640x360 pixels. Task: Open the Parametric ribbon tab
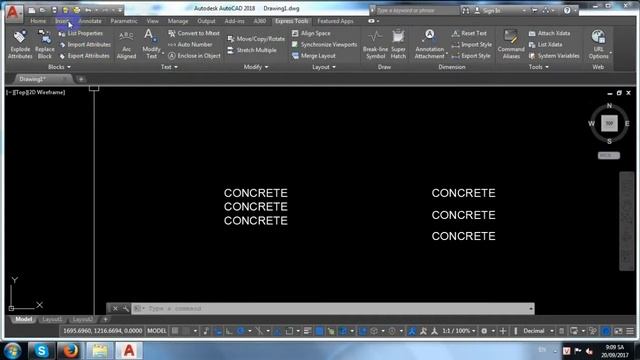[x=124, y=21]
